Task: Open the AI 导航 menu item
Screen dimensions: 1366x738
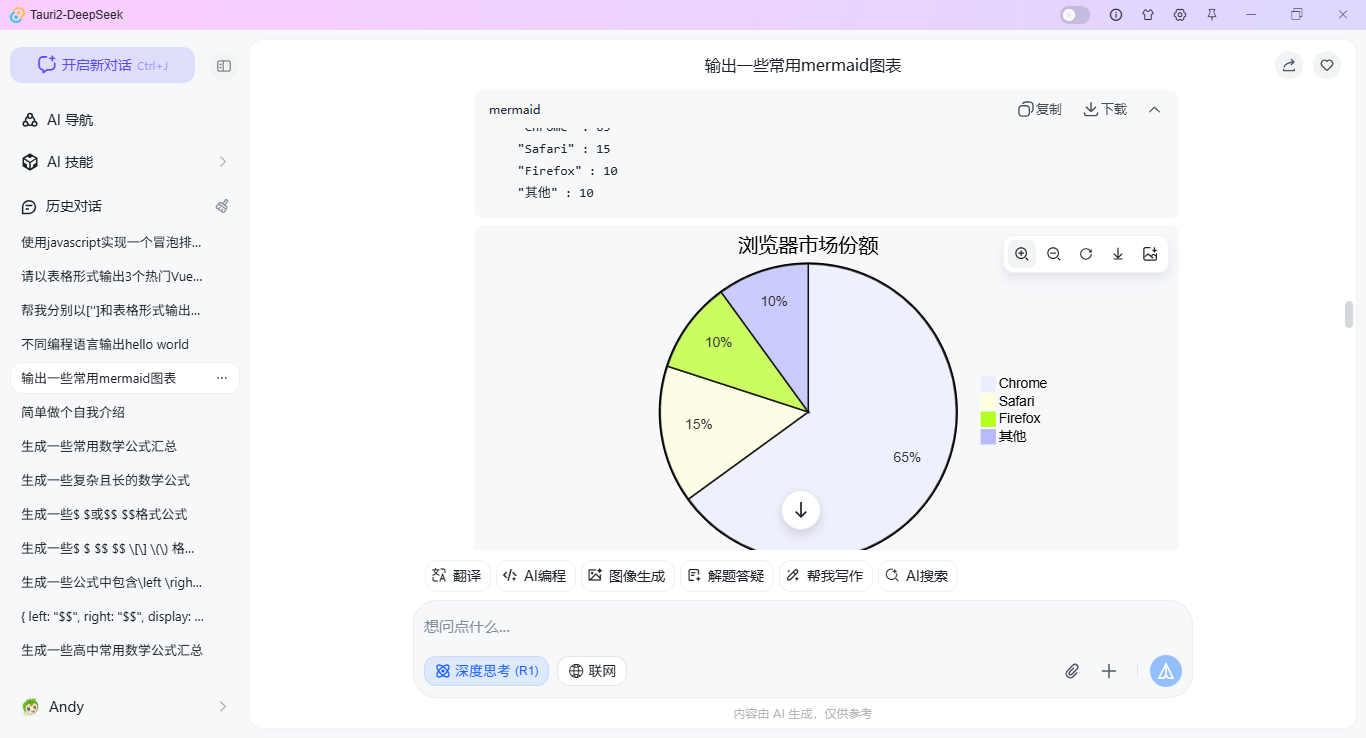Action: 70,120
